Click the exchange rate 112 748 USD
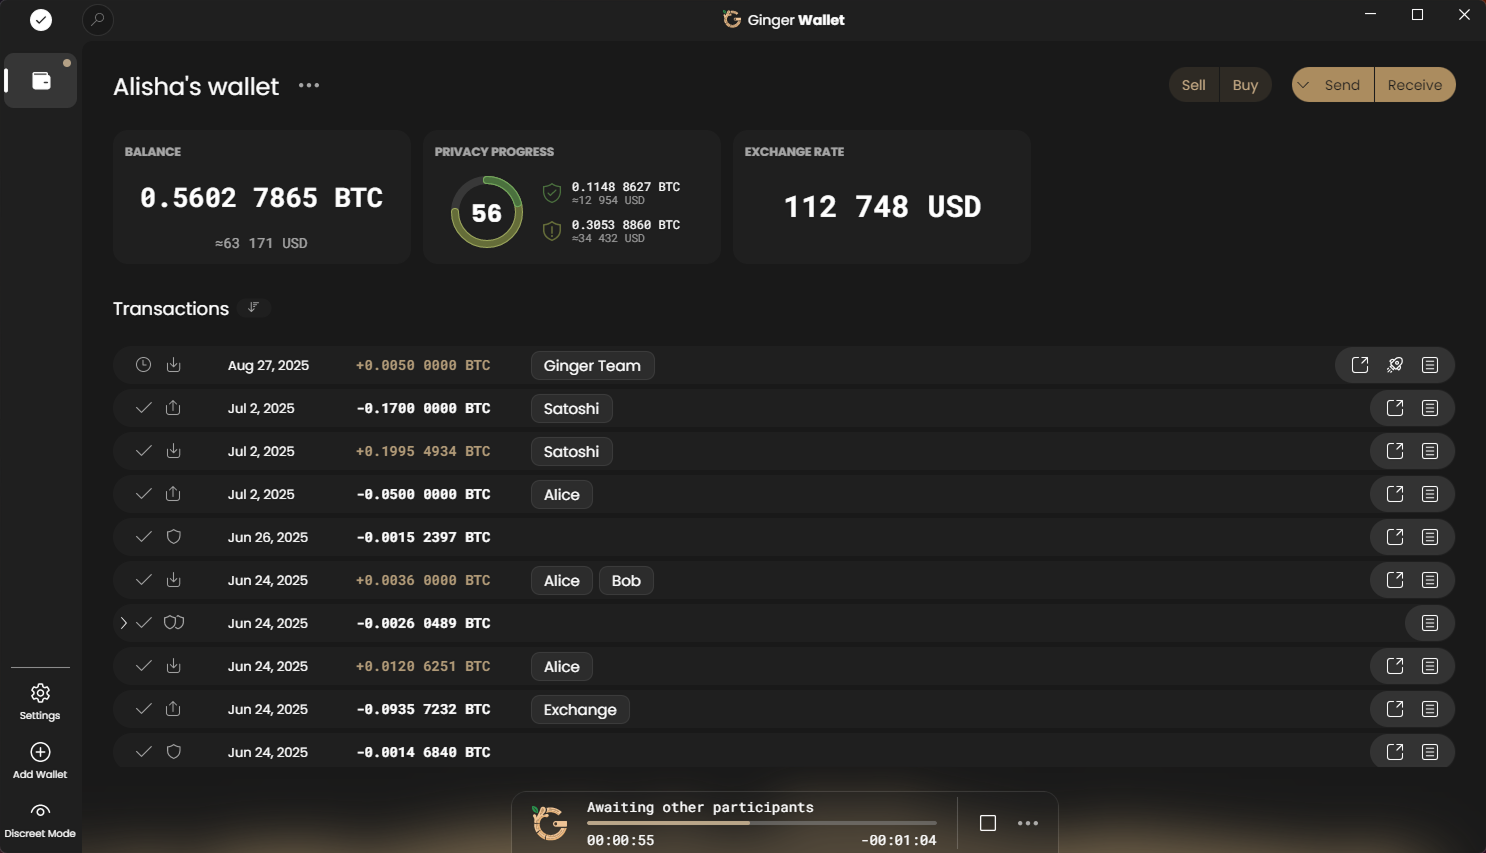 [882, 207]
